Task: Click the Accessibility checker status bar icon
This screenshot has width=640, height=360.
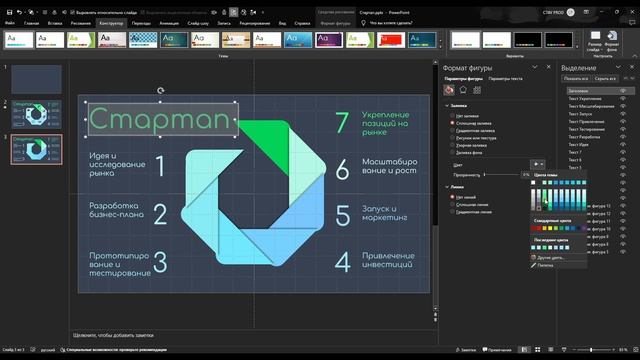Action: point(62,350)
